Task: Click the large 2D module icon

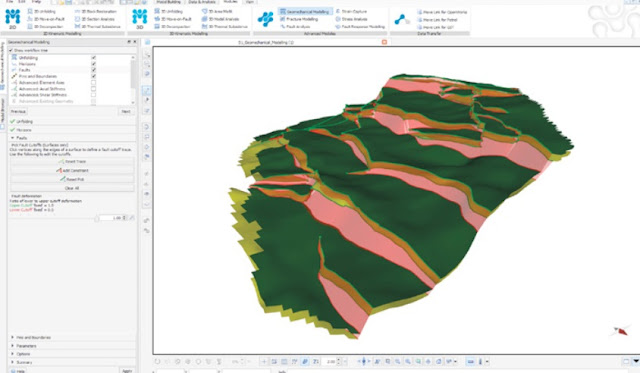Action: coord(13,18)
